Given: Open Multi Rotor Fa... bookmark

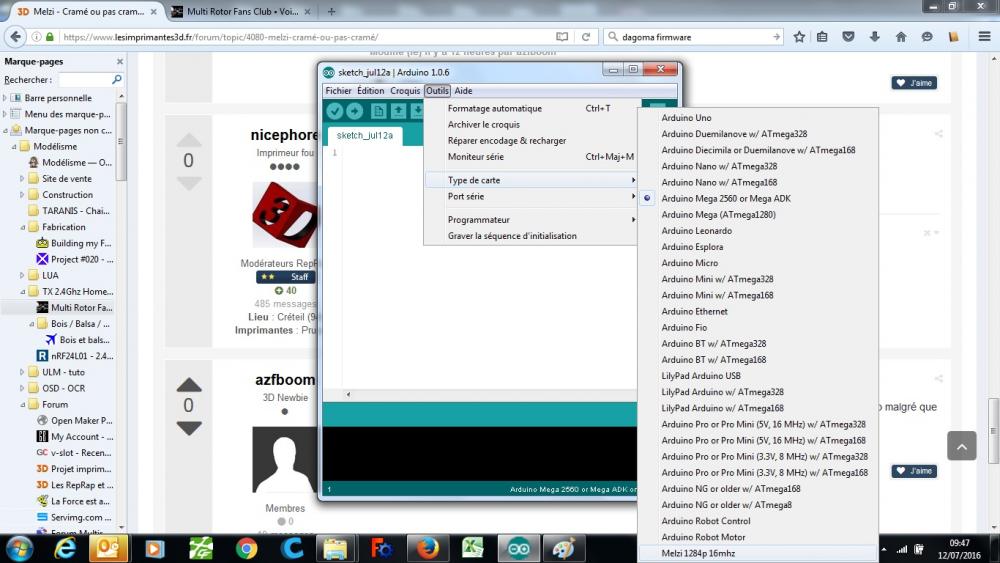Looking at the screenshot, I should [75, 308].
